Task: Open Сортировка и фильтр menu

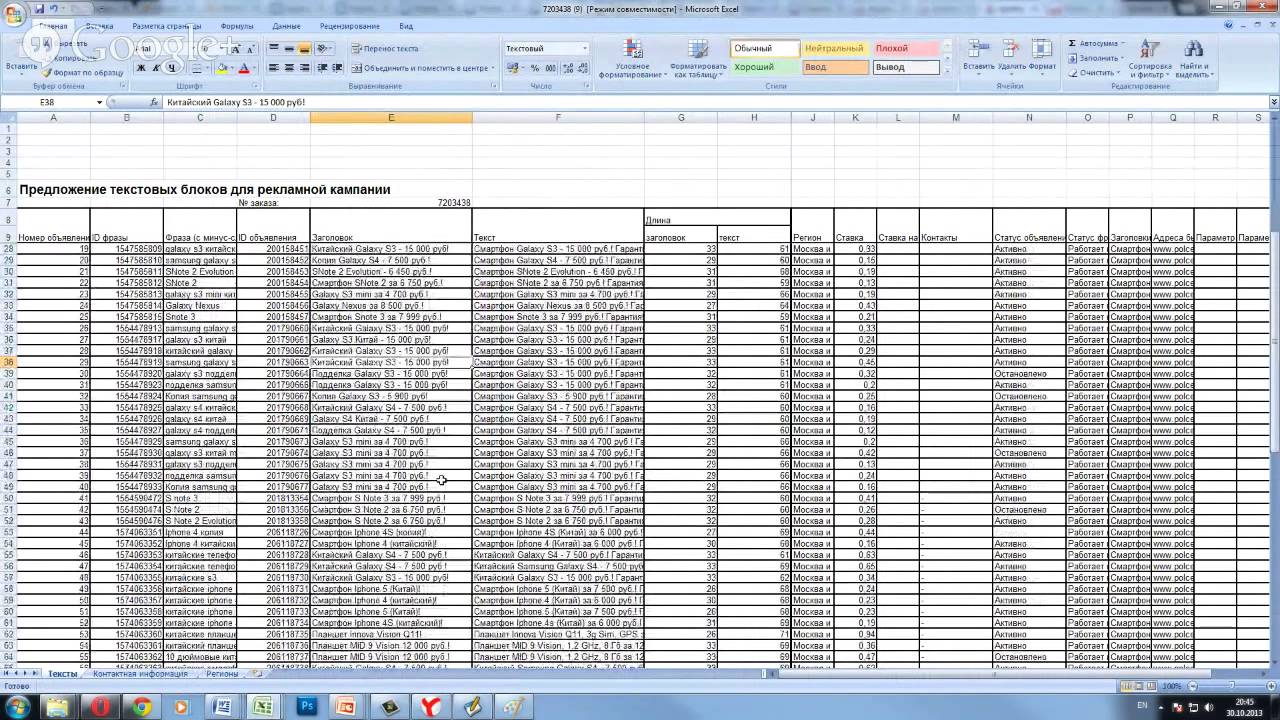Action: pyautogui.click(x=1150, y=58)
